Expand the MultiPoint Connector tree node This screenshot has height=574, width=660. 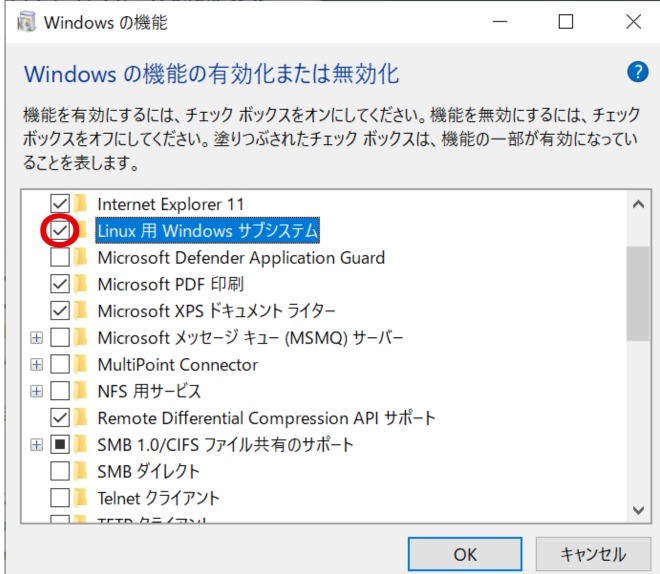(37, 364)
